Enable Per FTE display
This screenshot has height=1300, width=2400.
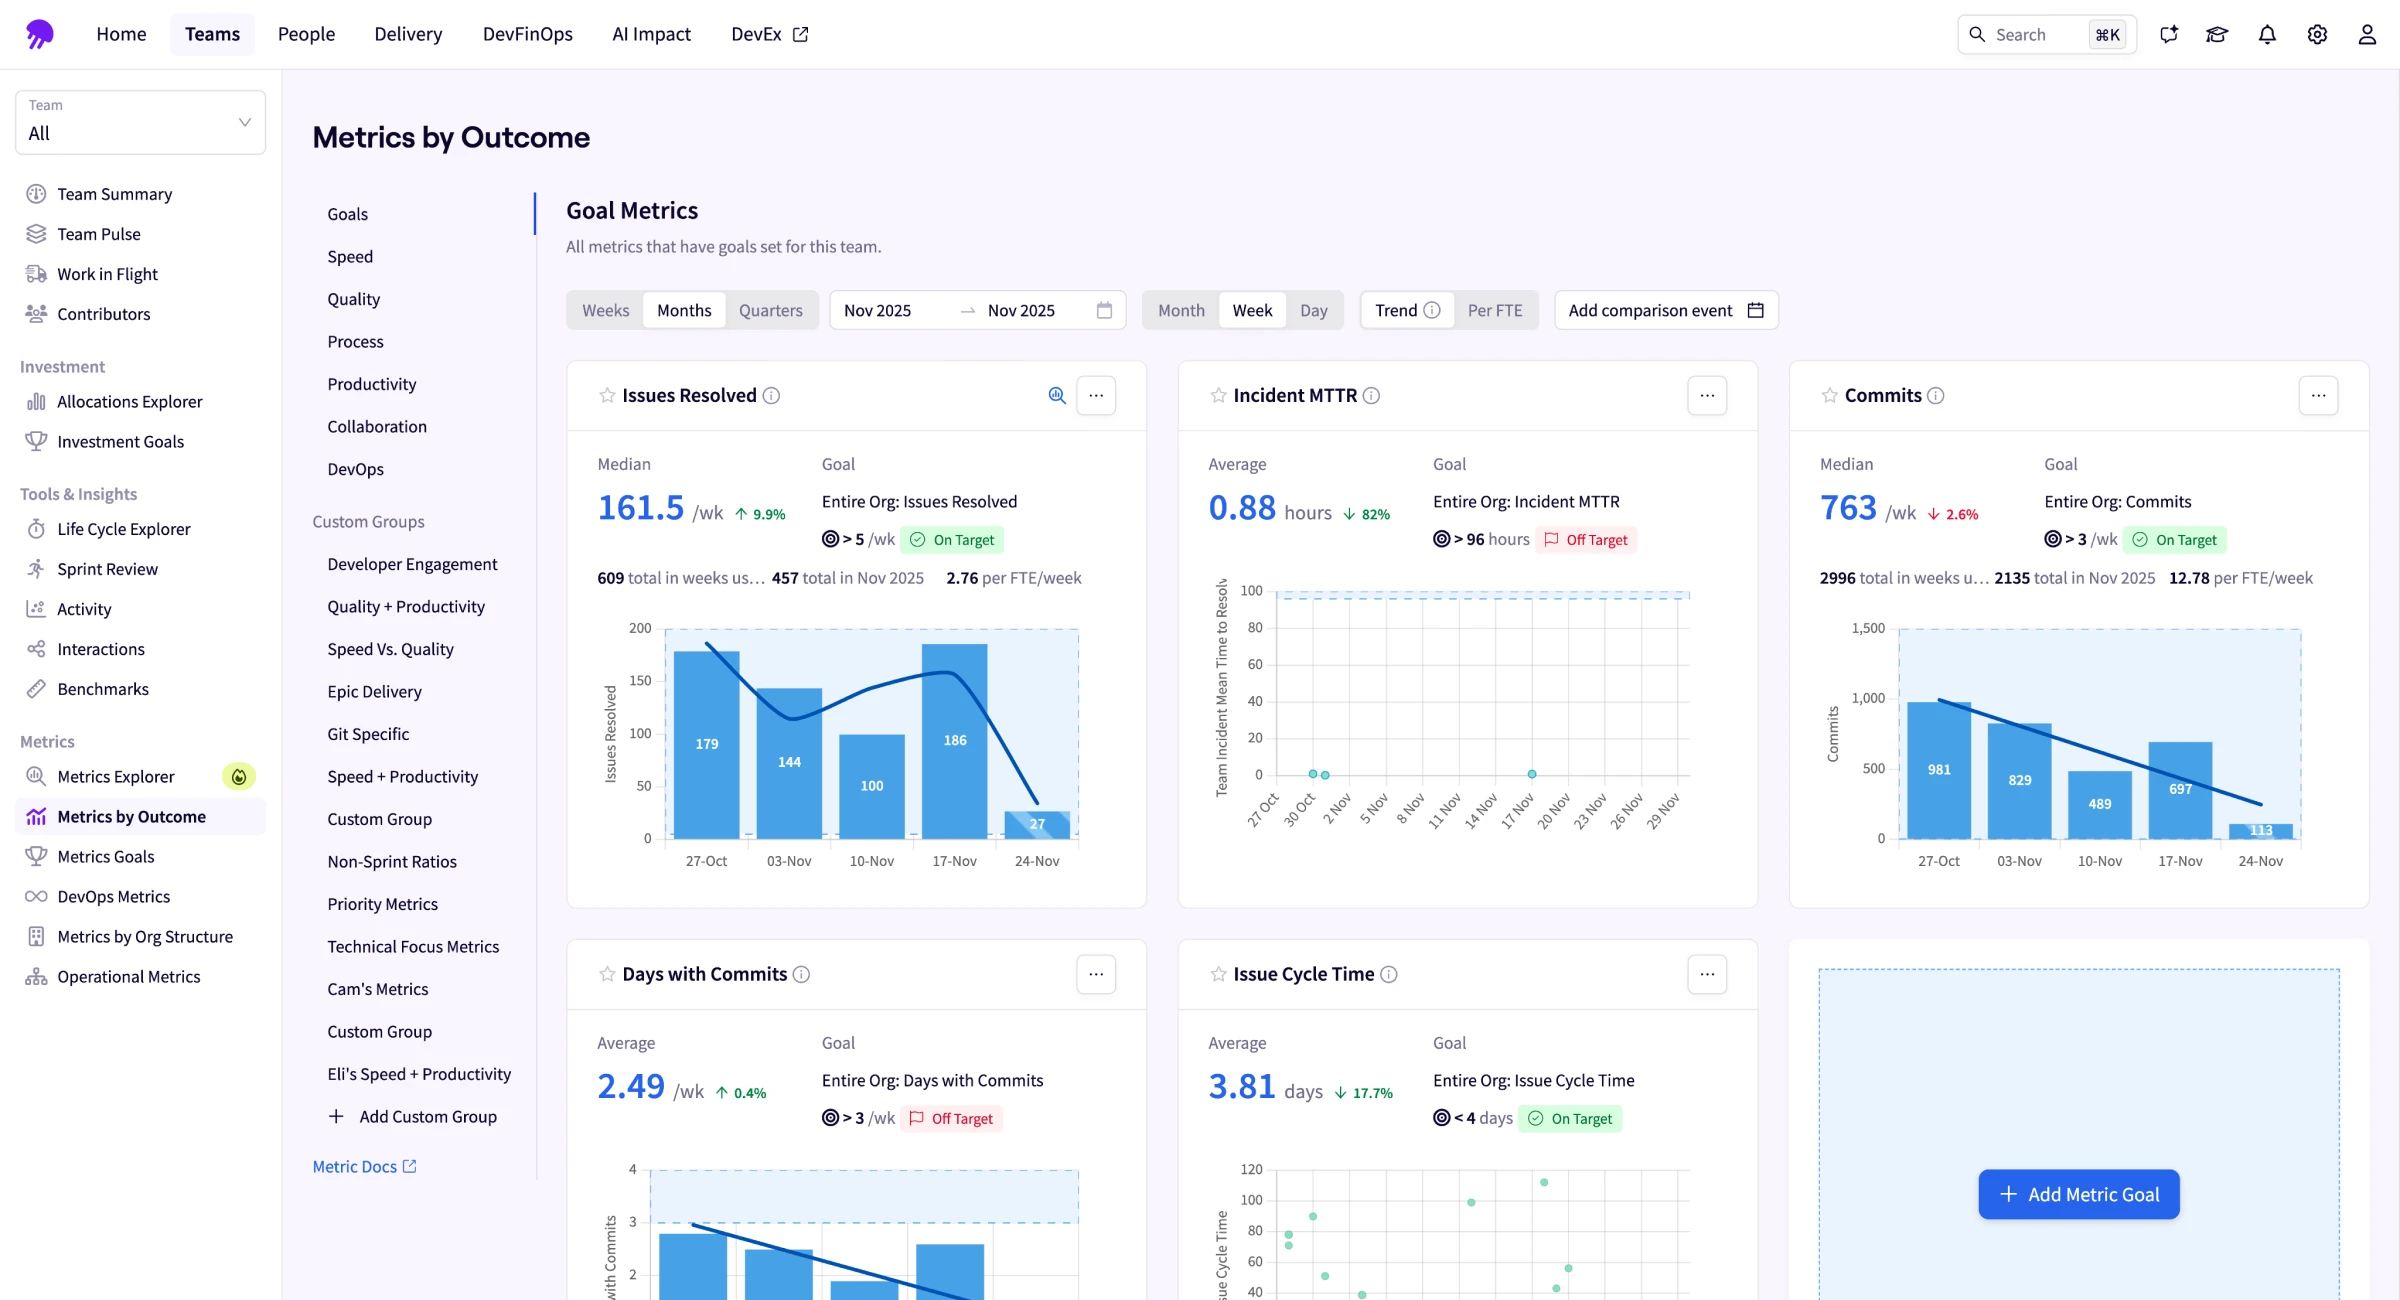1496,310
